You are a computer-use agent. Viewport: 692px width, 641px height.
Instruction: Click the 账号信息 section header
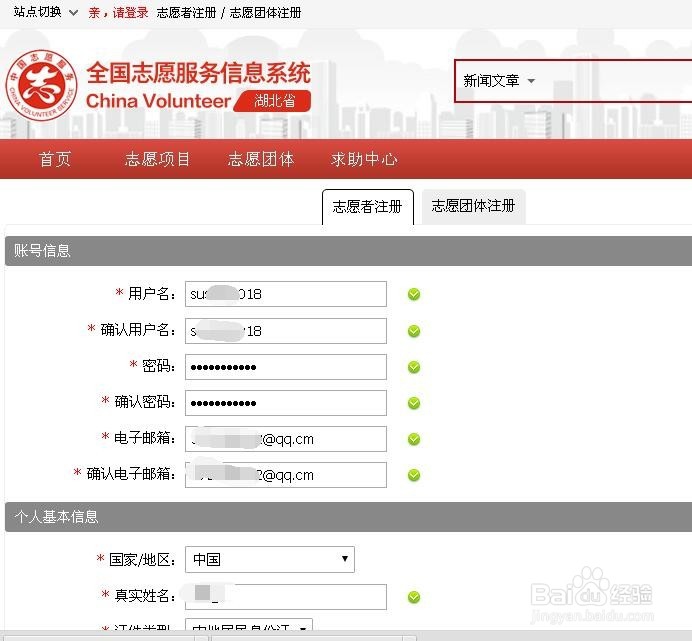[x=349, y=251]
